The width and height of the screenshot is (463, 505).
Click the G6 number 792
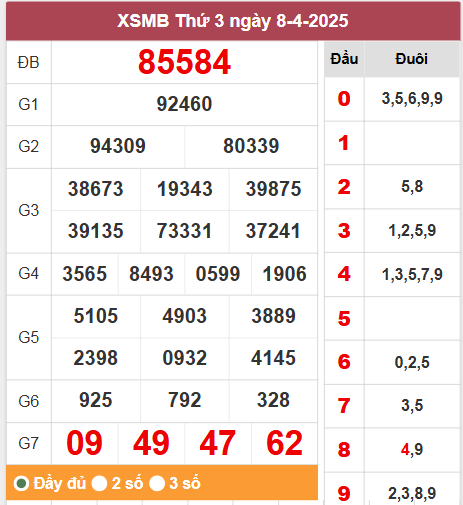(x=184, y=400)
